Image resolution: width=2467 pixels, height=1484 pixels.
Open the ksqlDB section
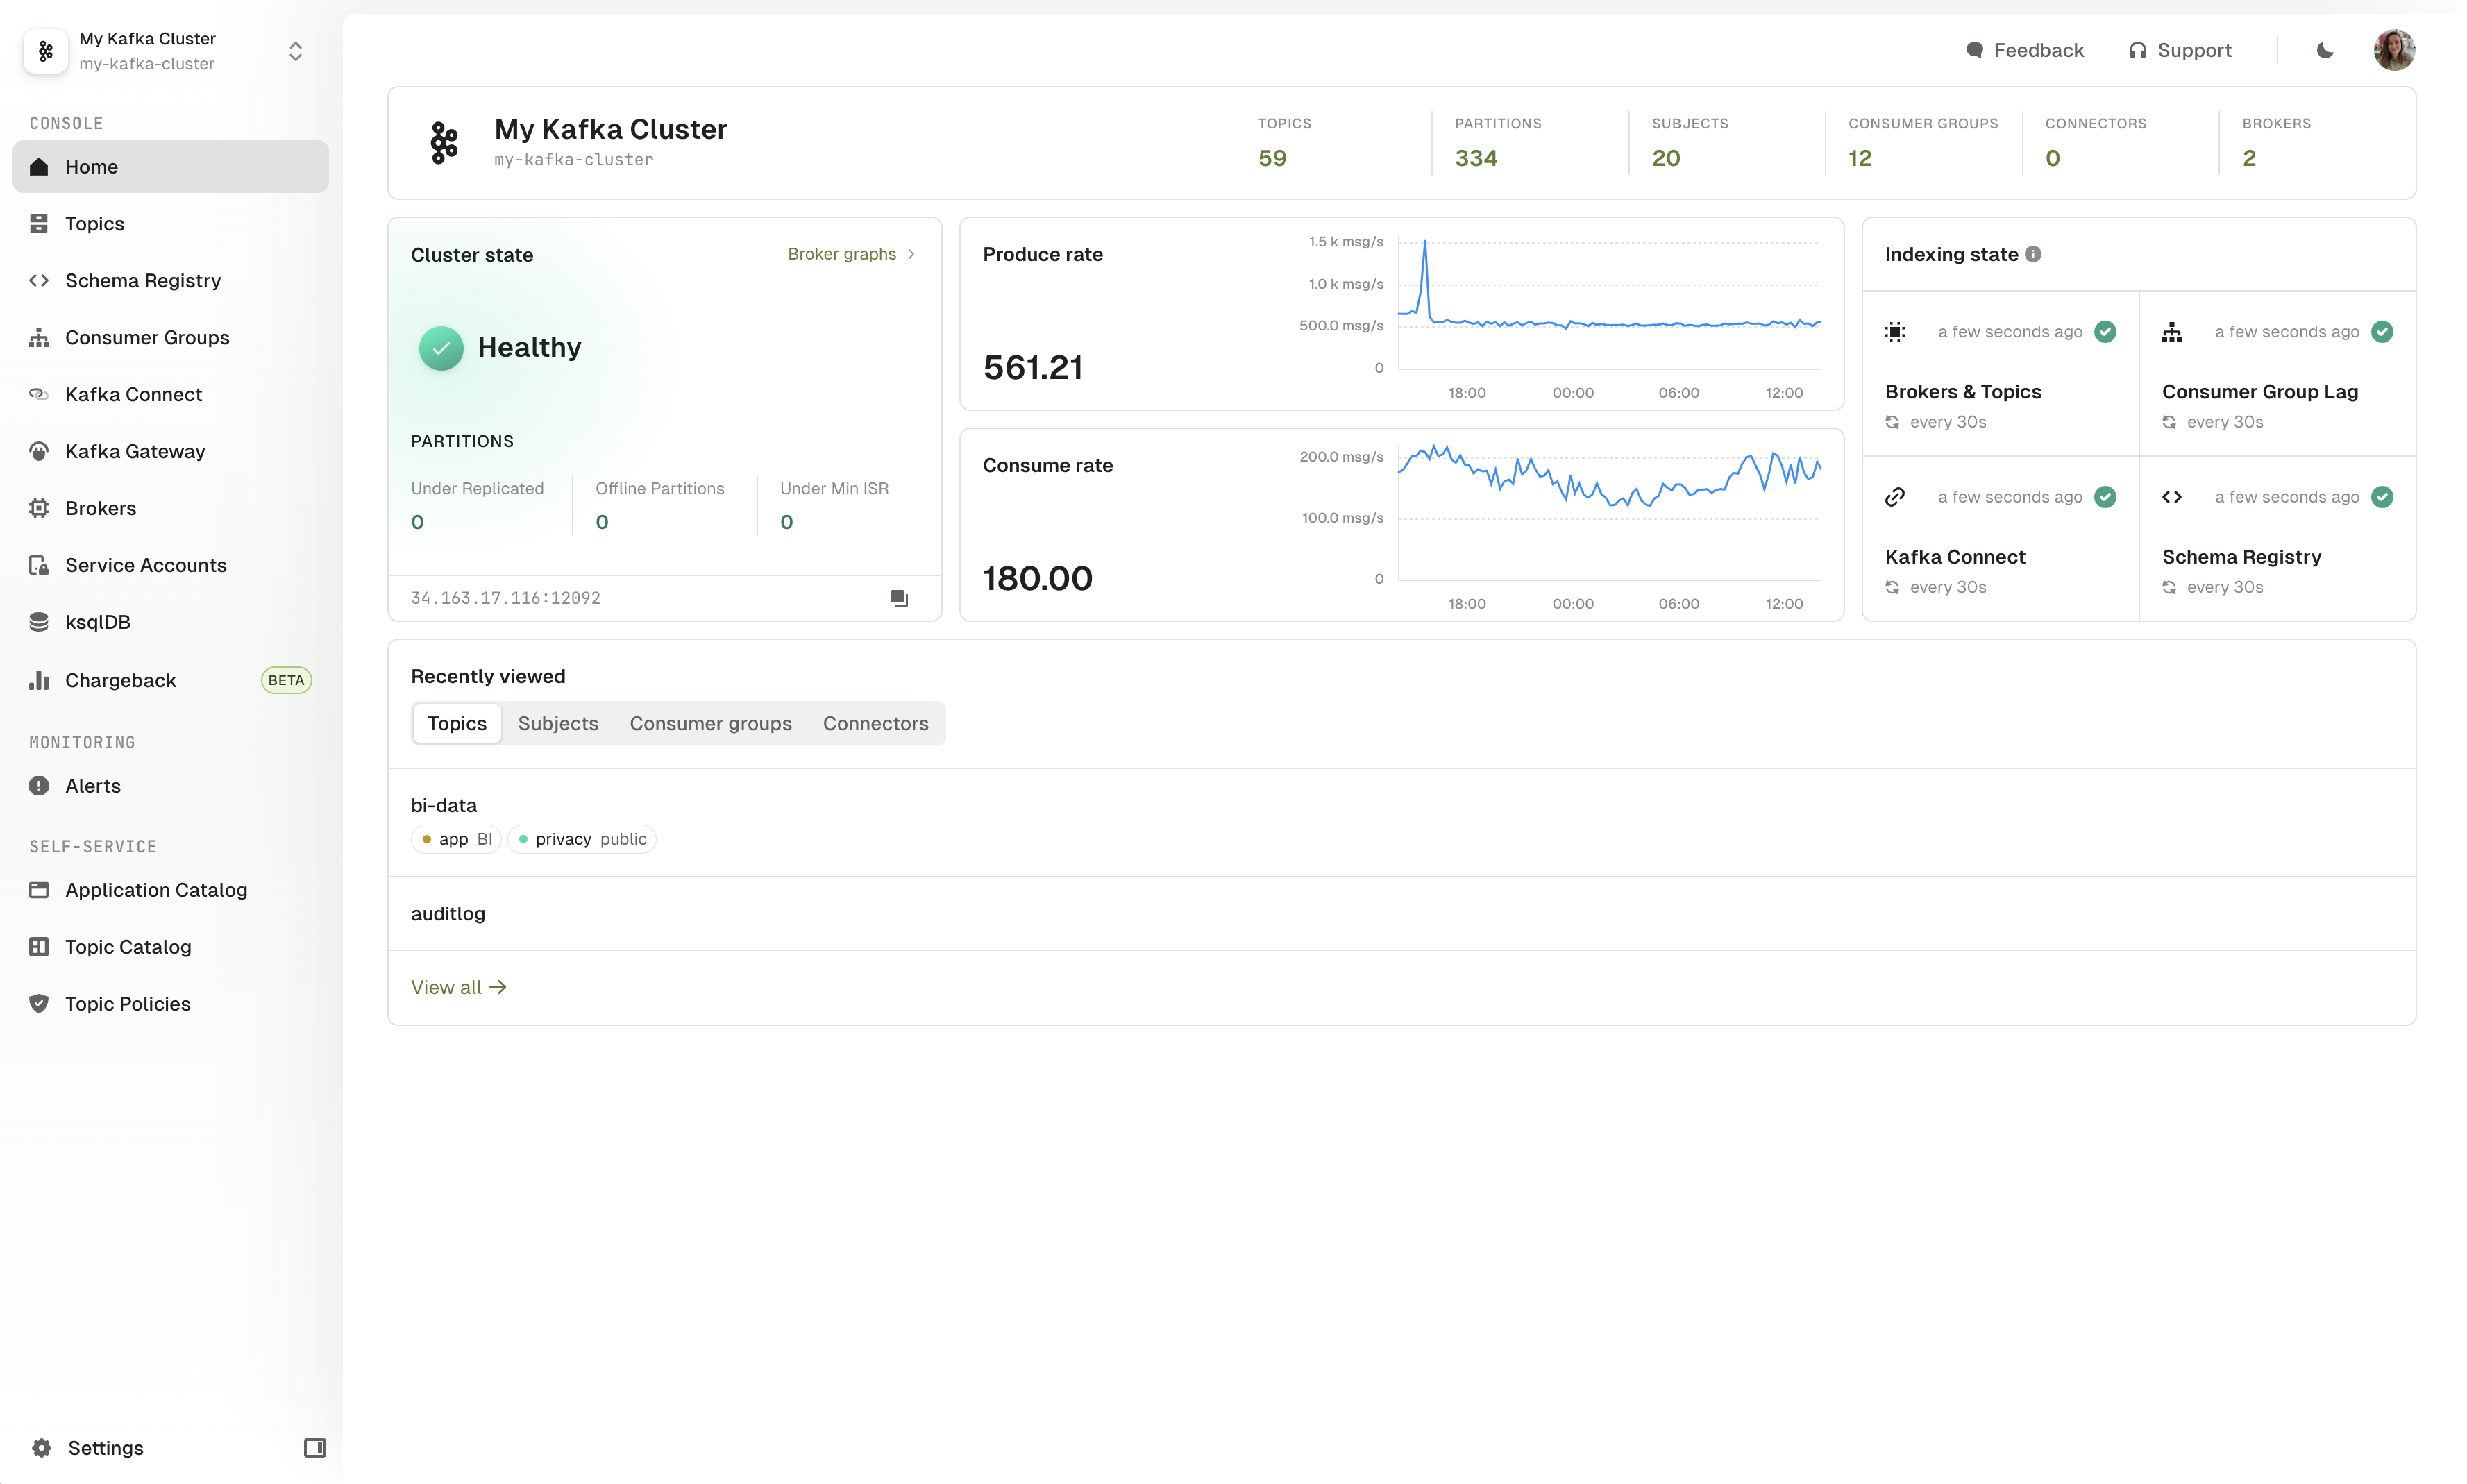point(97,622)
